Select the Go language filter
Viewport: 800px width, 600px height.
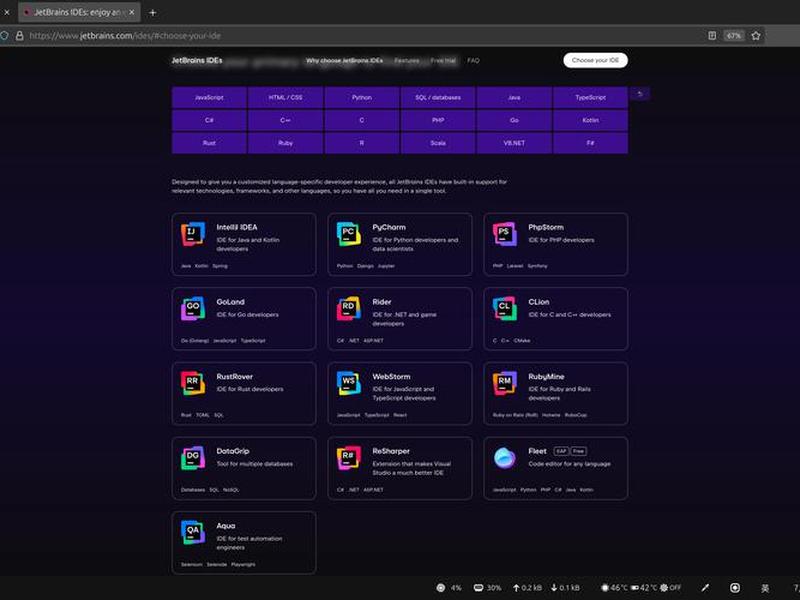[x=514, y=120]
